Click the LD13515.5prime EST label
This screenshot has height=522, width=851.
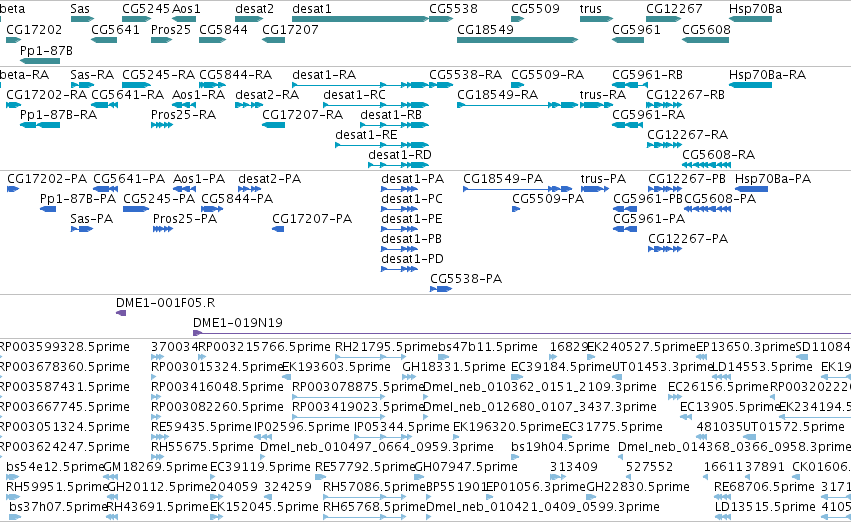click(x=765, y=506)
